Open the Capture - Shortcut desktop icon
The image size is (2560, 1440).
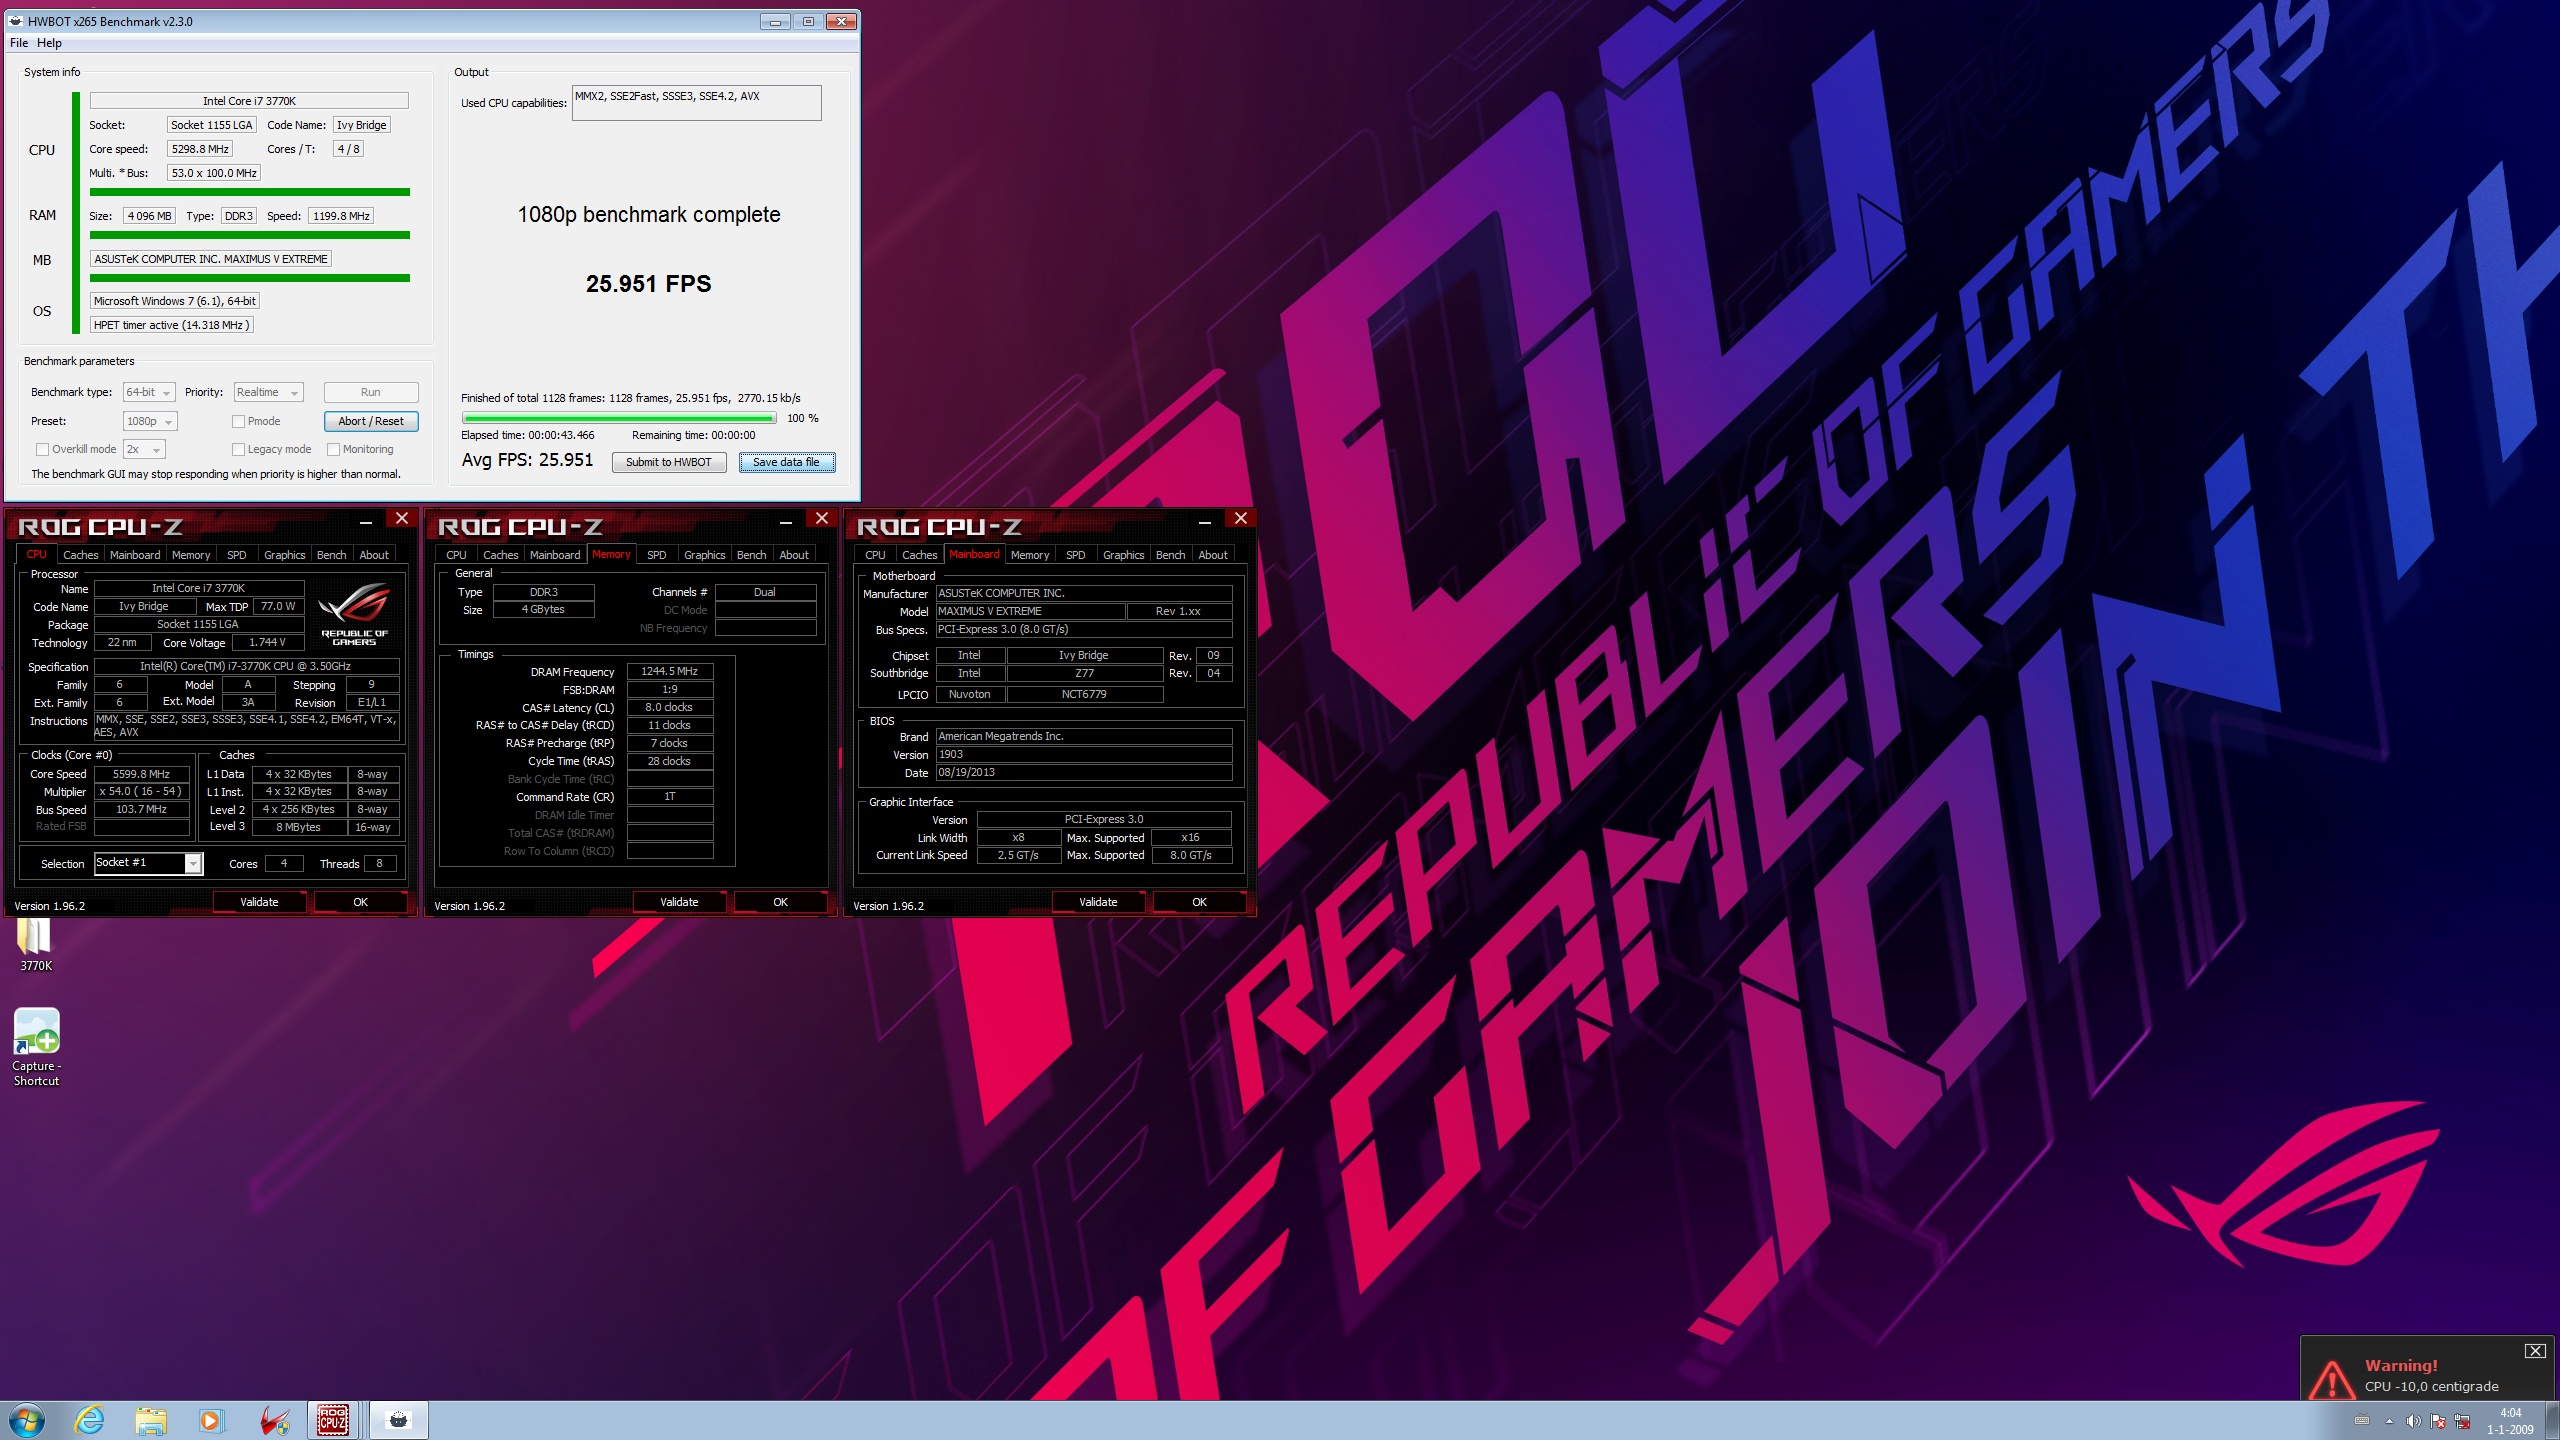(36, 1047)
